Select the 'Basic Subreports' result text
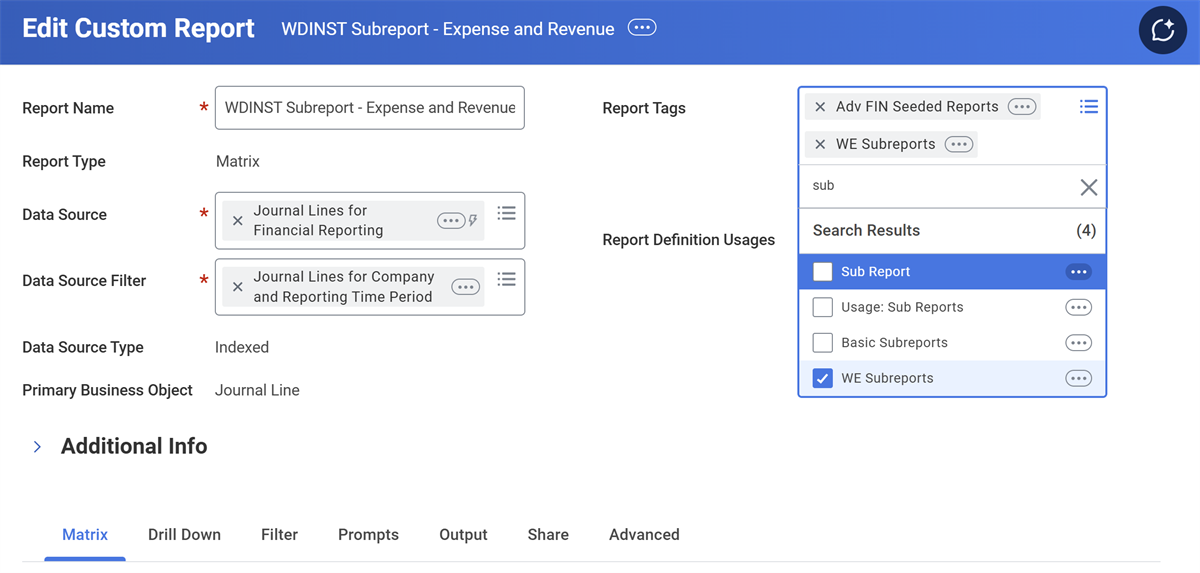The height and width of the screenshot is (573, 1200). 894,343
